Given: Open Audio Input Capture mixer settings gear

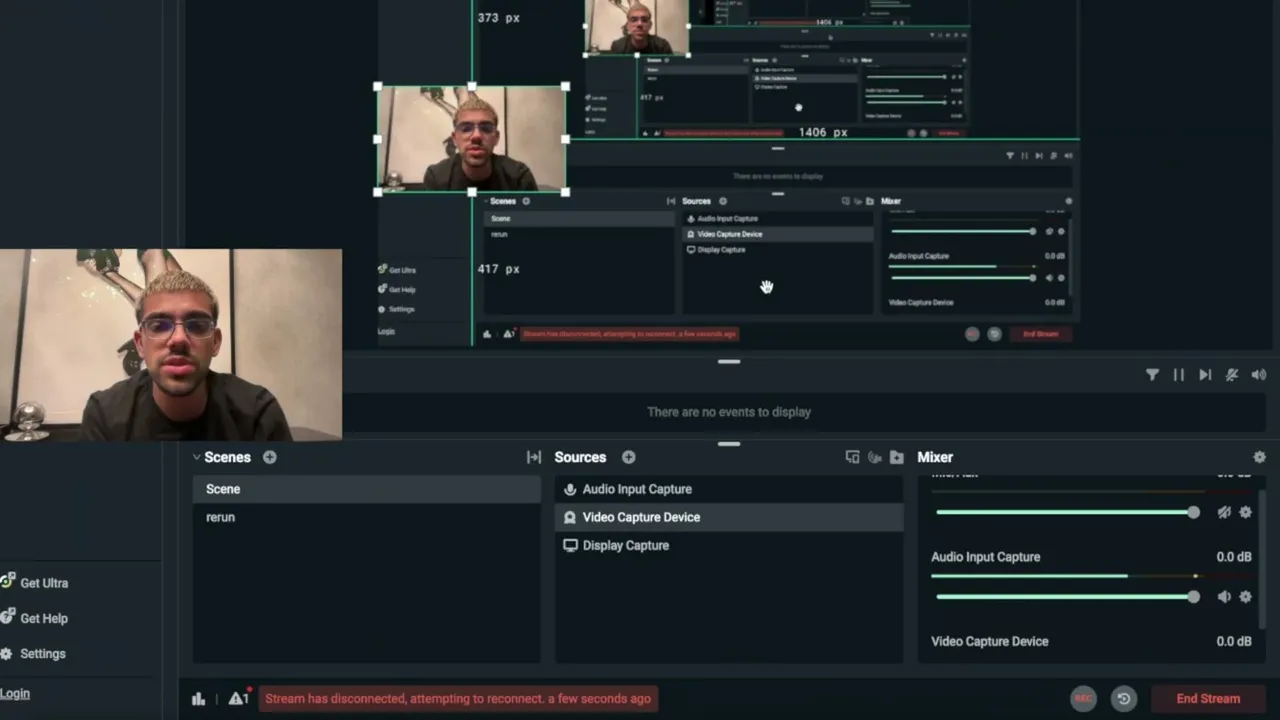Looking at the screenshot, I should pyautogui.click(x=1245, y=597).
